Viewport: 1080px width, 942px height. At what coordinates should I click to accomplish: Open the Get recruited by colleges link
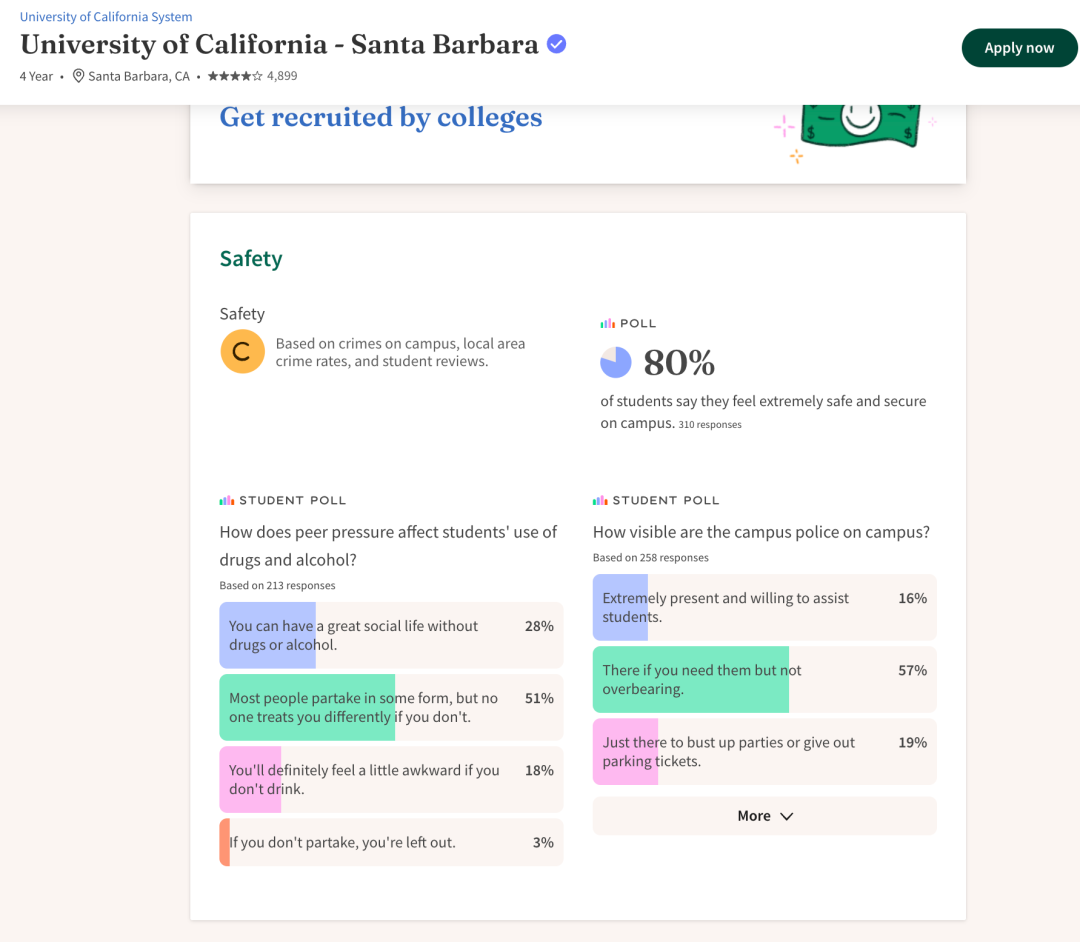[x=381, y=117]
